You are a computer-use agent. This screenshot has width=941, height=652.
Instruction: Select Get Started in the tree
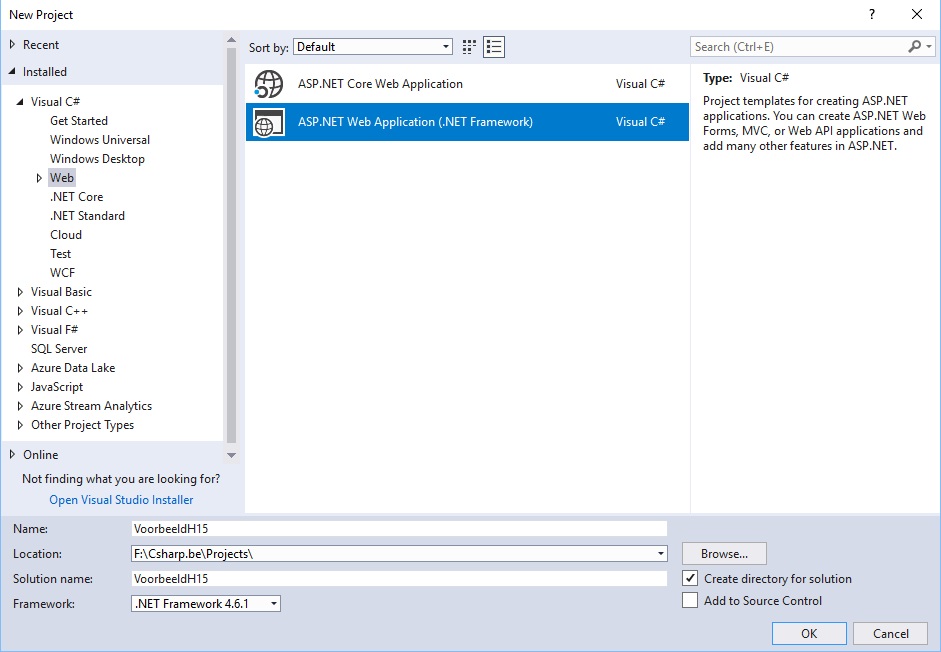pos(79,121)
